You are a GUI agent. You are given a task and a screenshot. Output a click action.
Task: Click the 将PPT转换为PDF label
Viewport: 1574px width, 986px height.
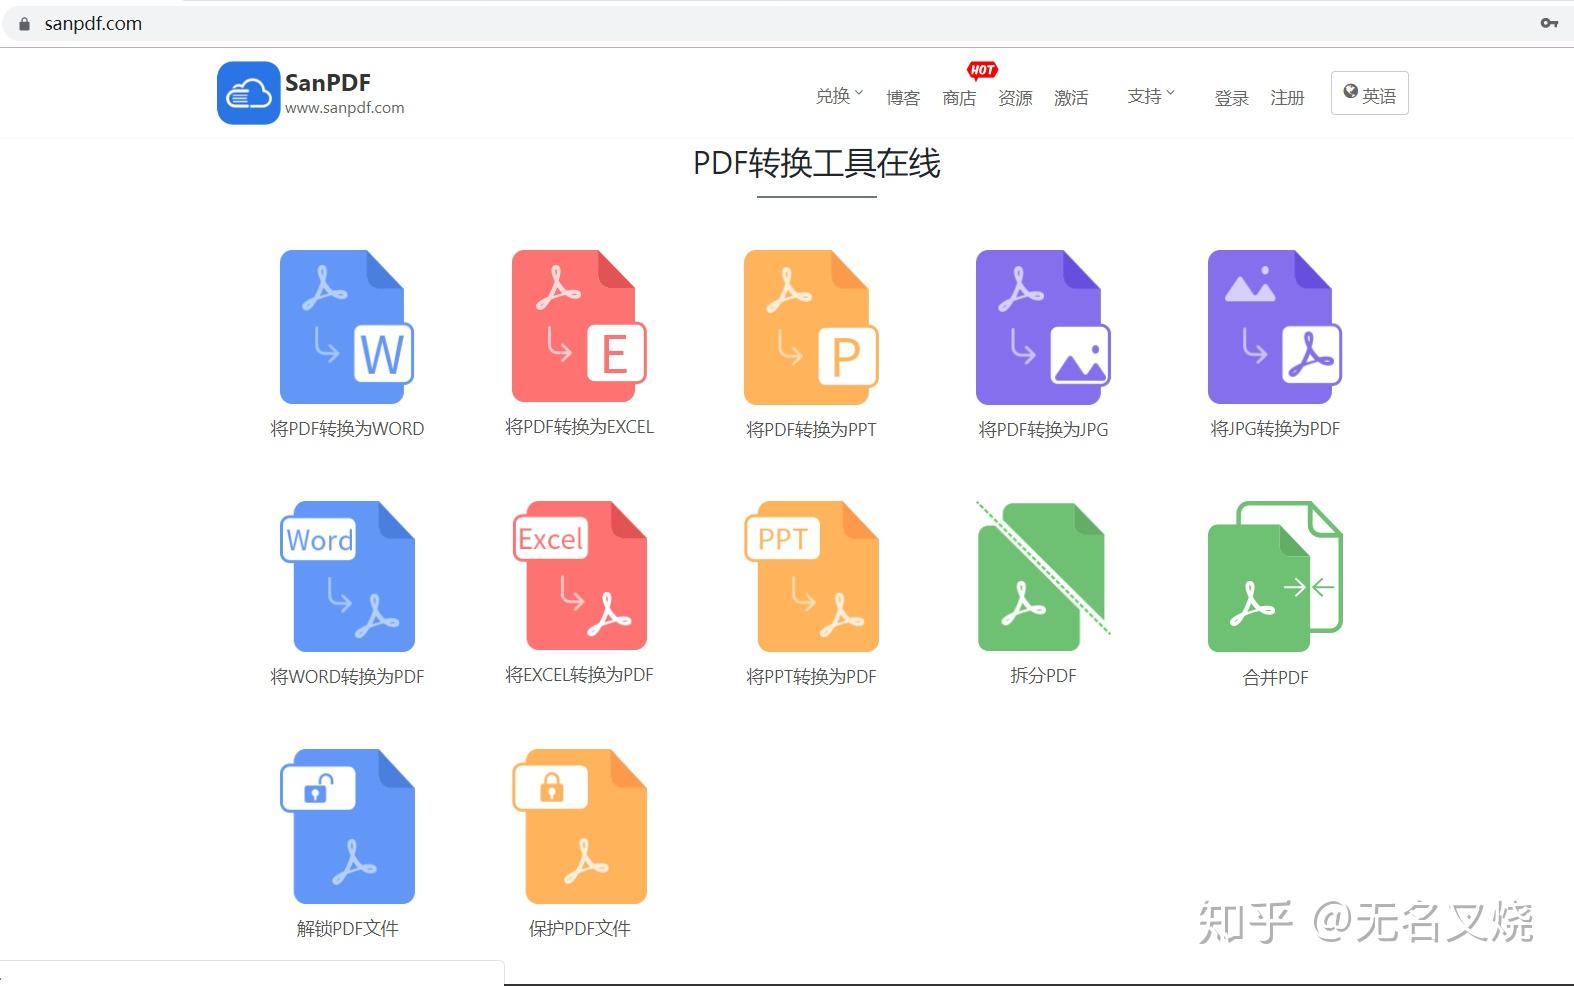(x=811, y=676)
